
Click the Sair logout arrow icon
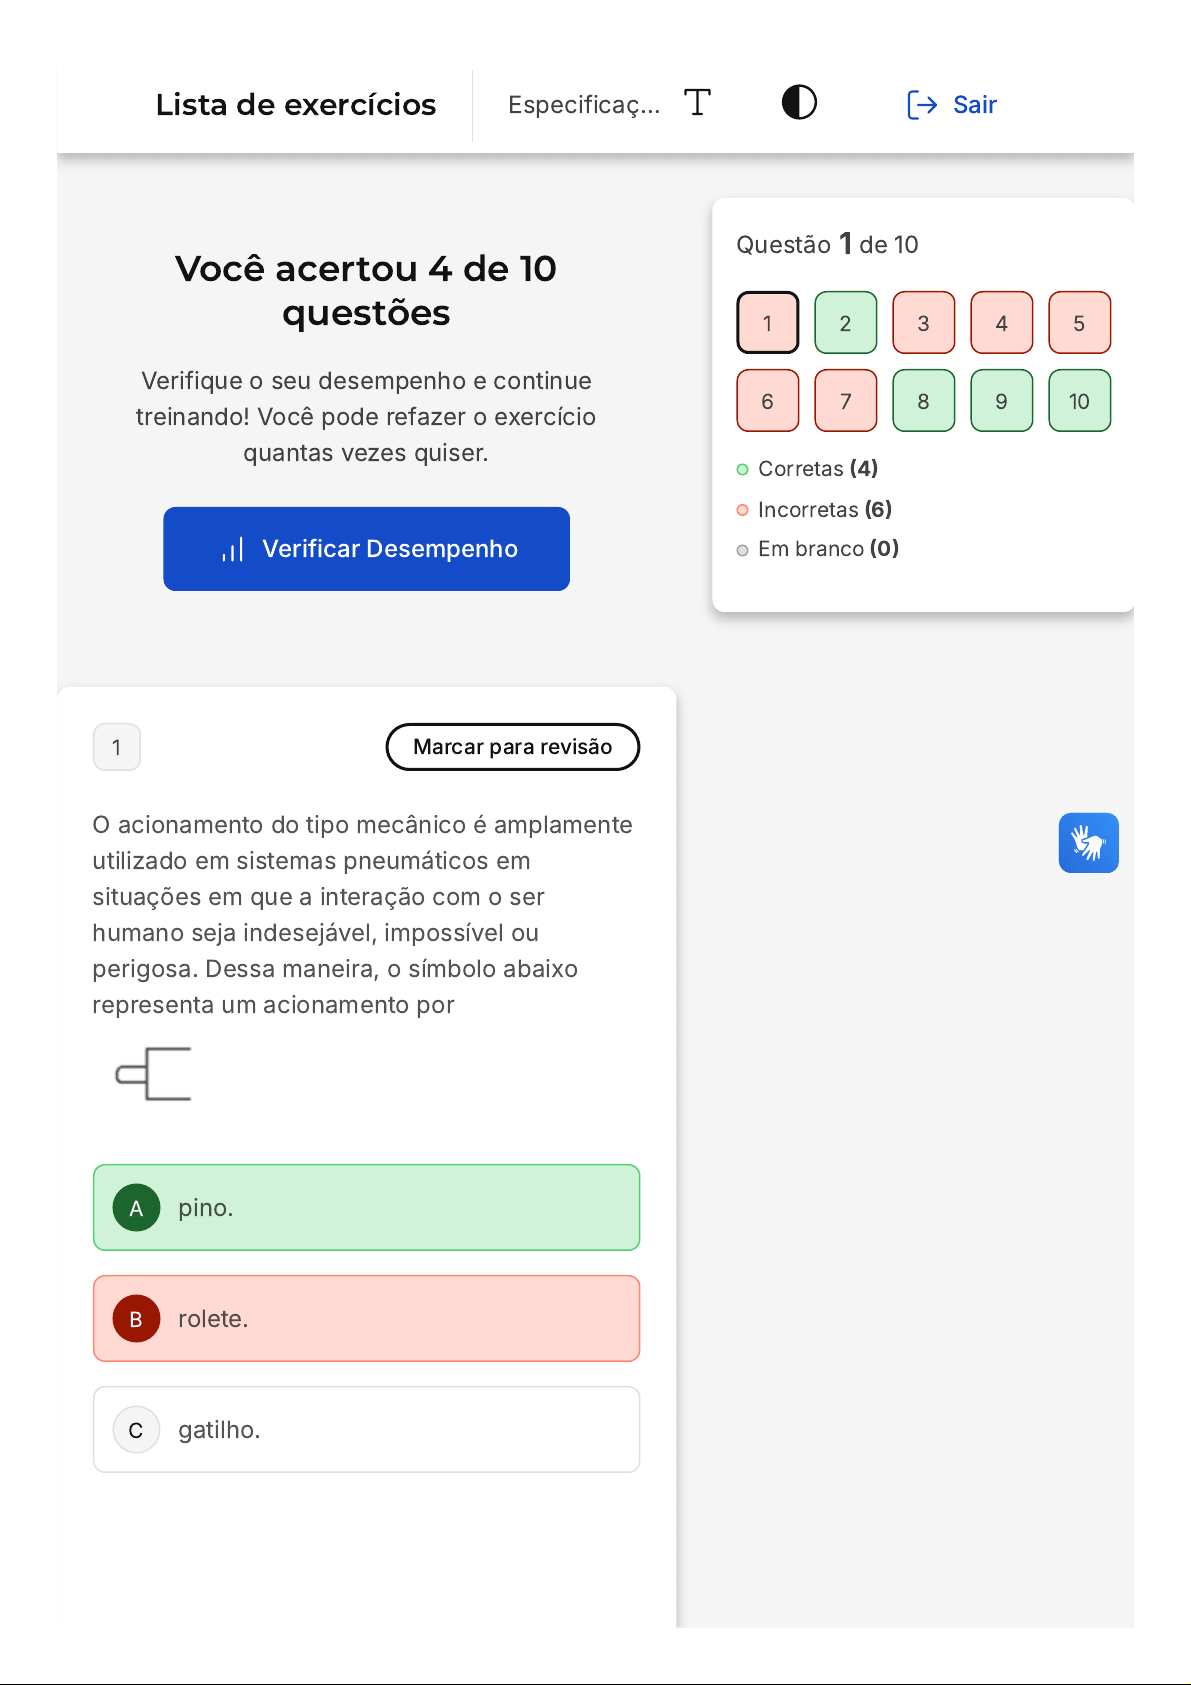click(921, 105)
